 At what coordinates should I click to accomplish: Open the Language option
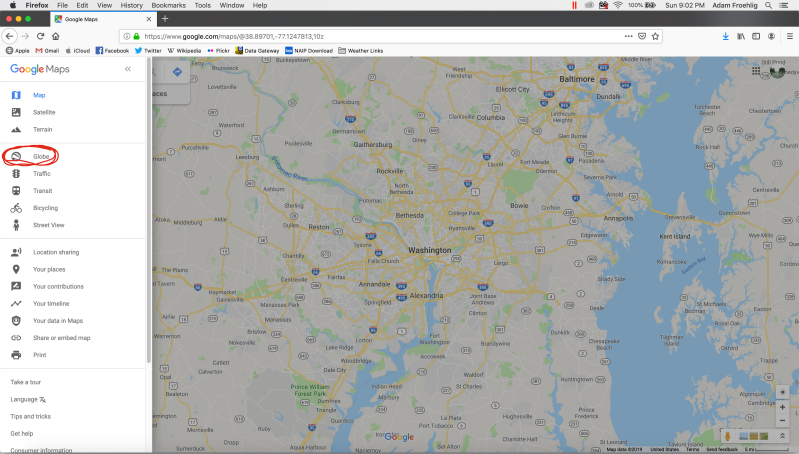(28, 399)
